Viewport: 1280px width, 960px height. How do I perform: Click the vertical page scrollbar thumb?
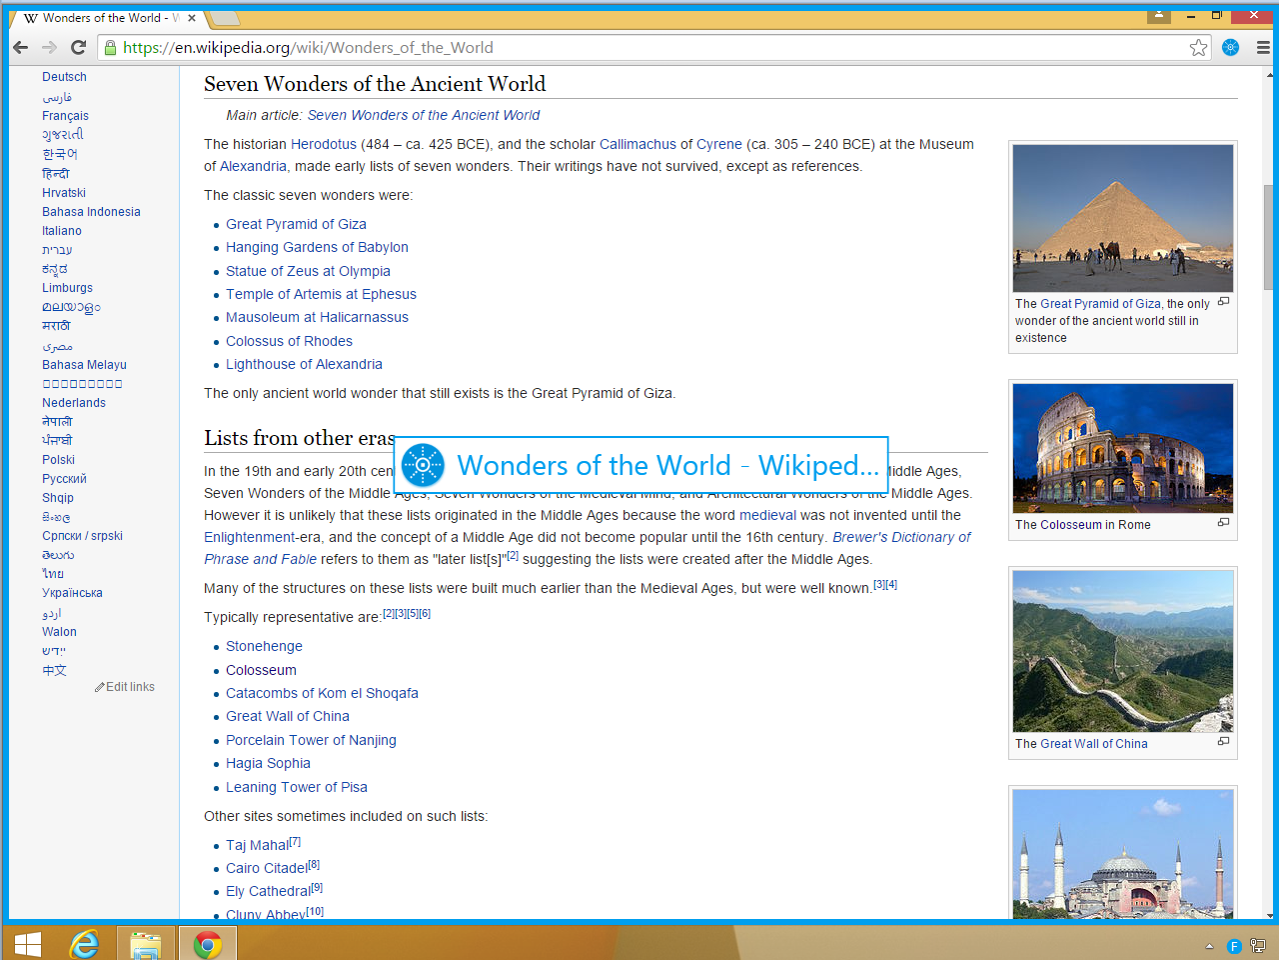coord(1270,236)
